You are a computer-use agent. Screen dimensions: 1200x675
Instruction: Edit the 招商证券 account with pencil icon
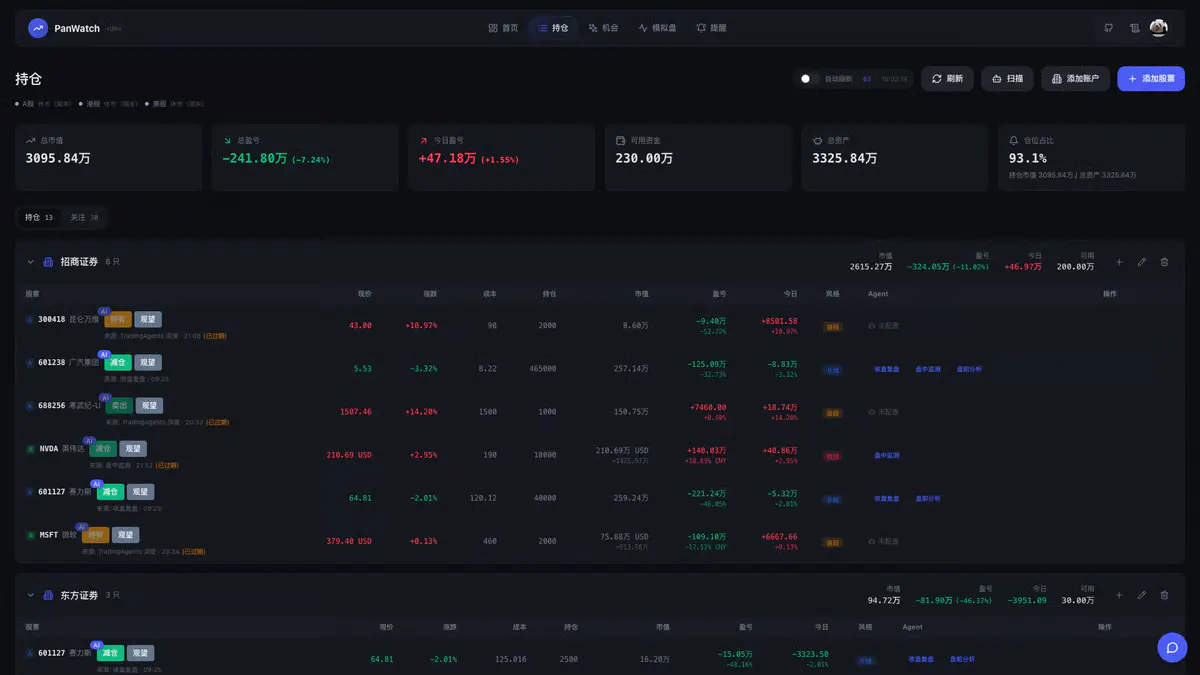pos(1142,262)
